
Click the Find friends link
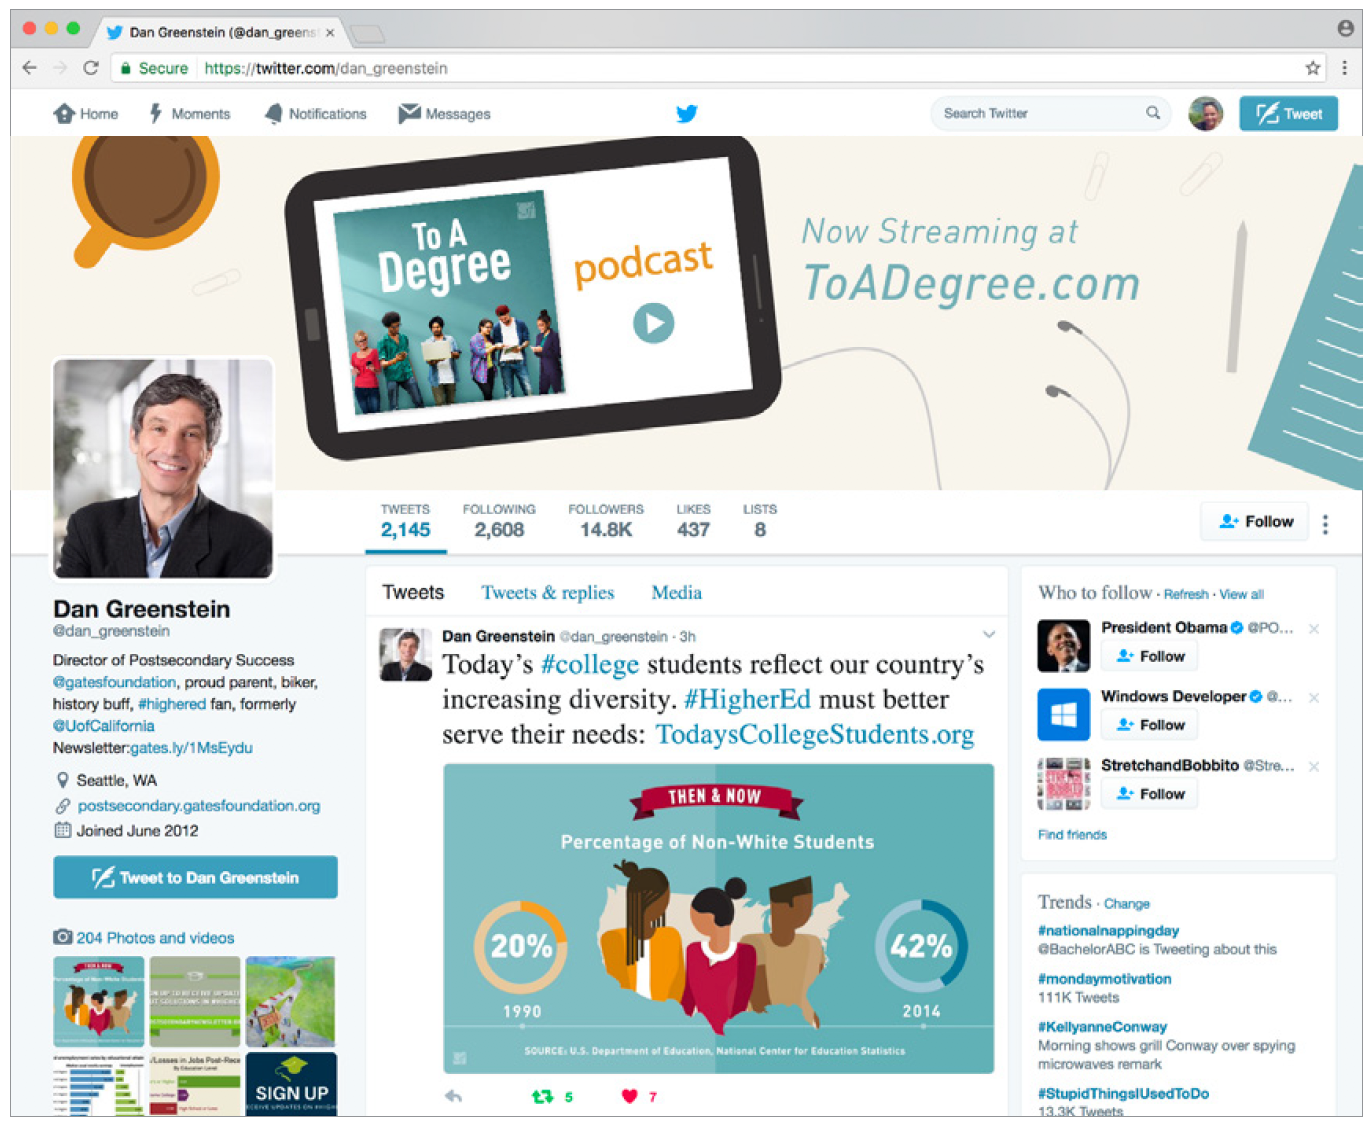tap(1072, 835)
